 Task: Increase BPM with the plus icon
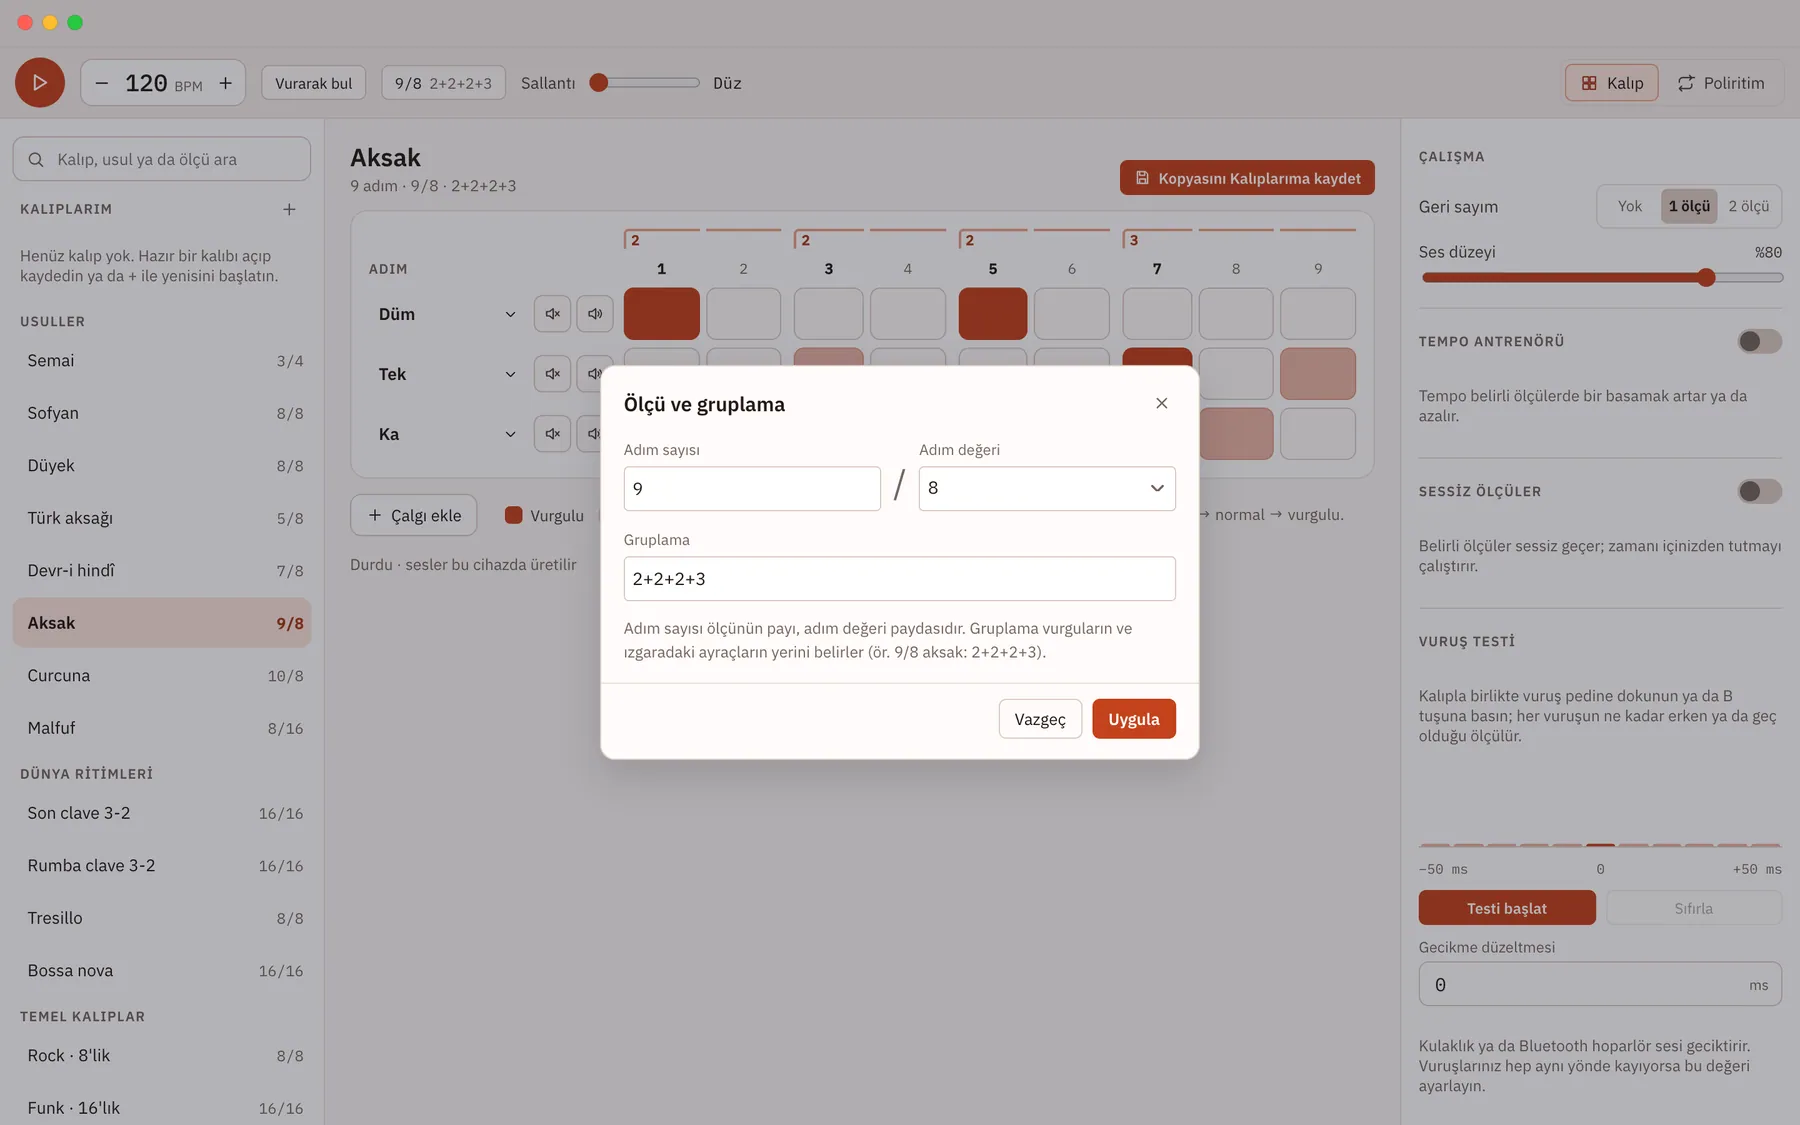pos(226,83)
